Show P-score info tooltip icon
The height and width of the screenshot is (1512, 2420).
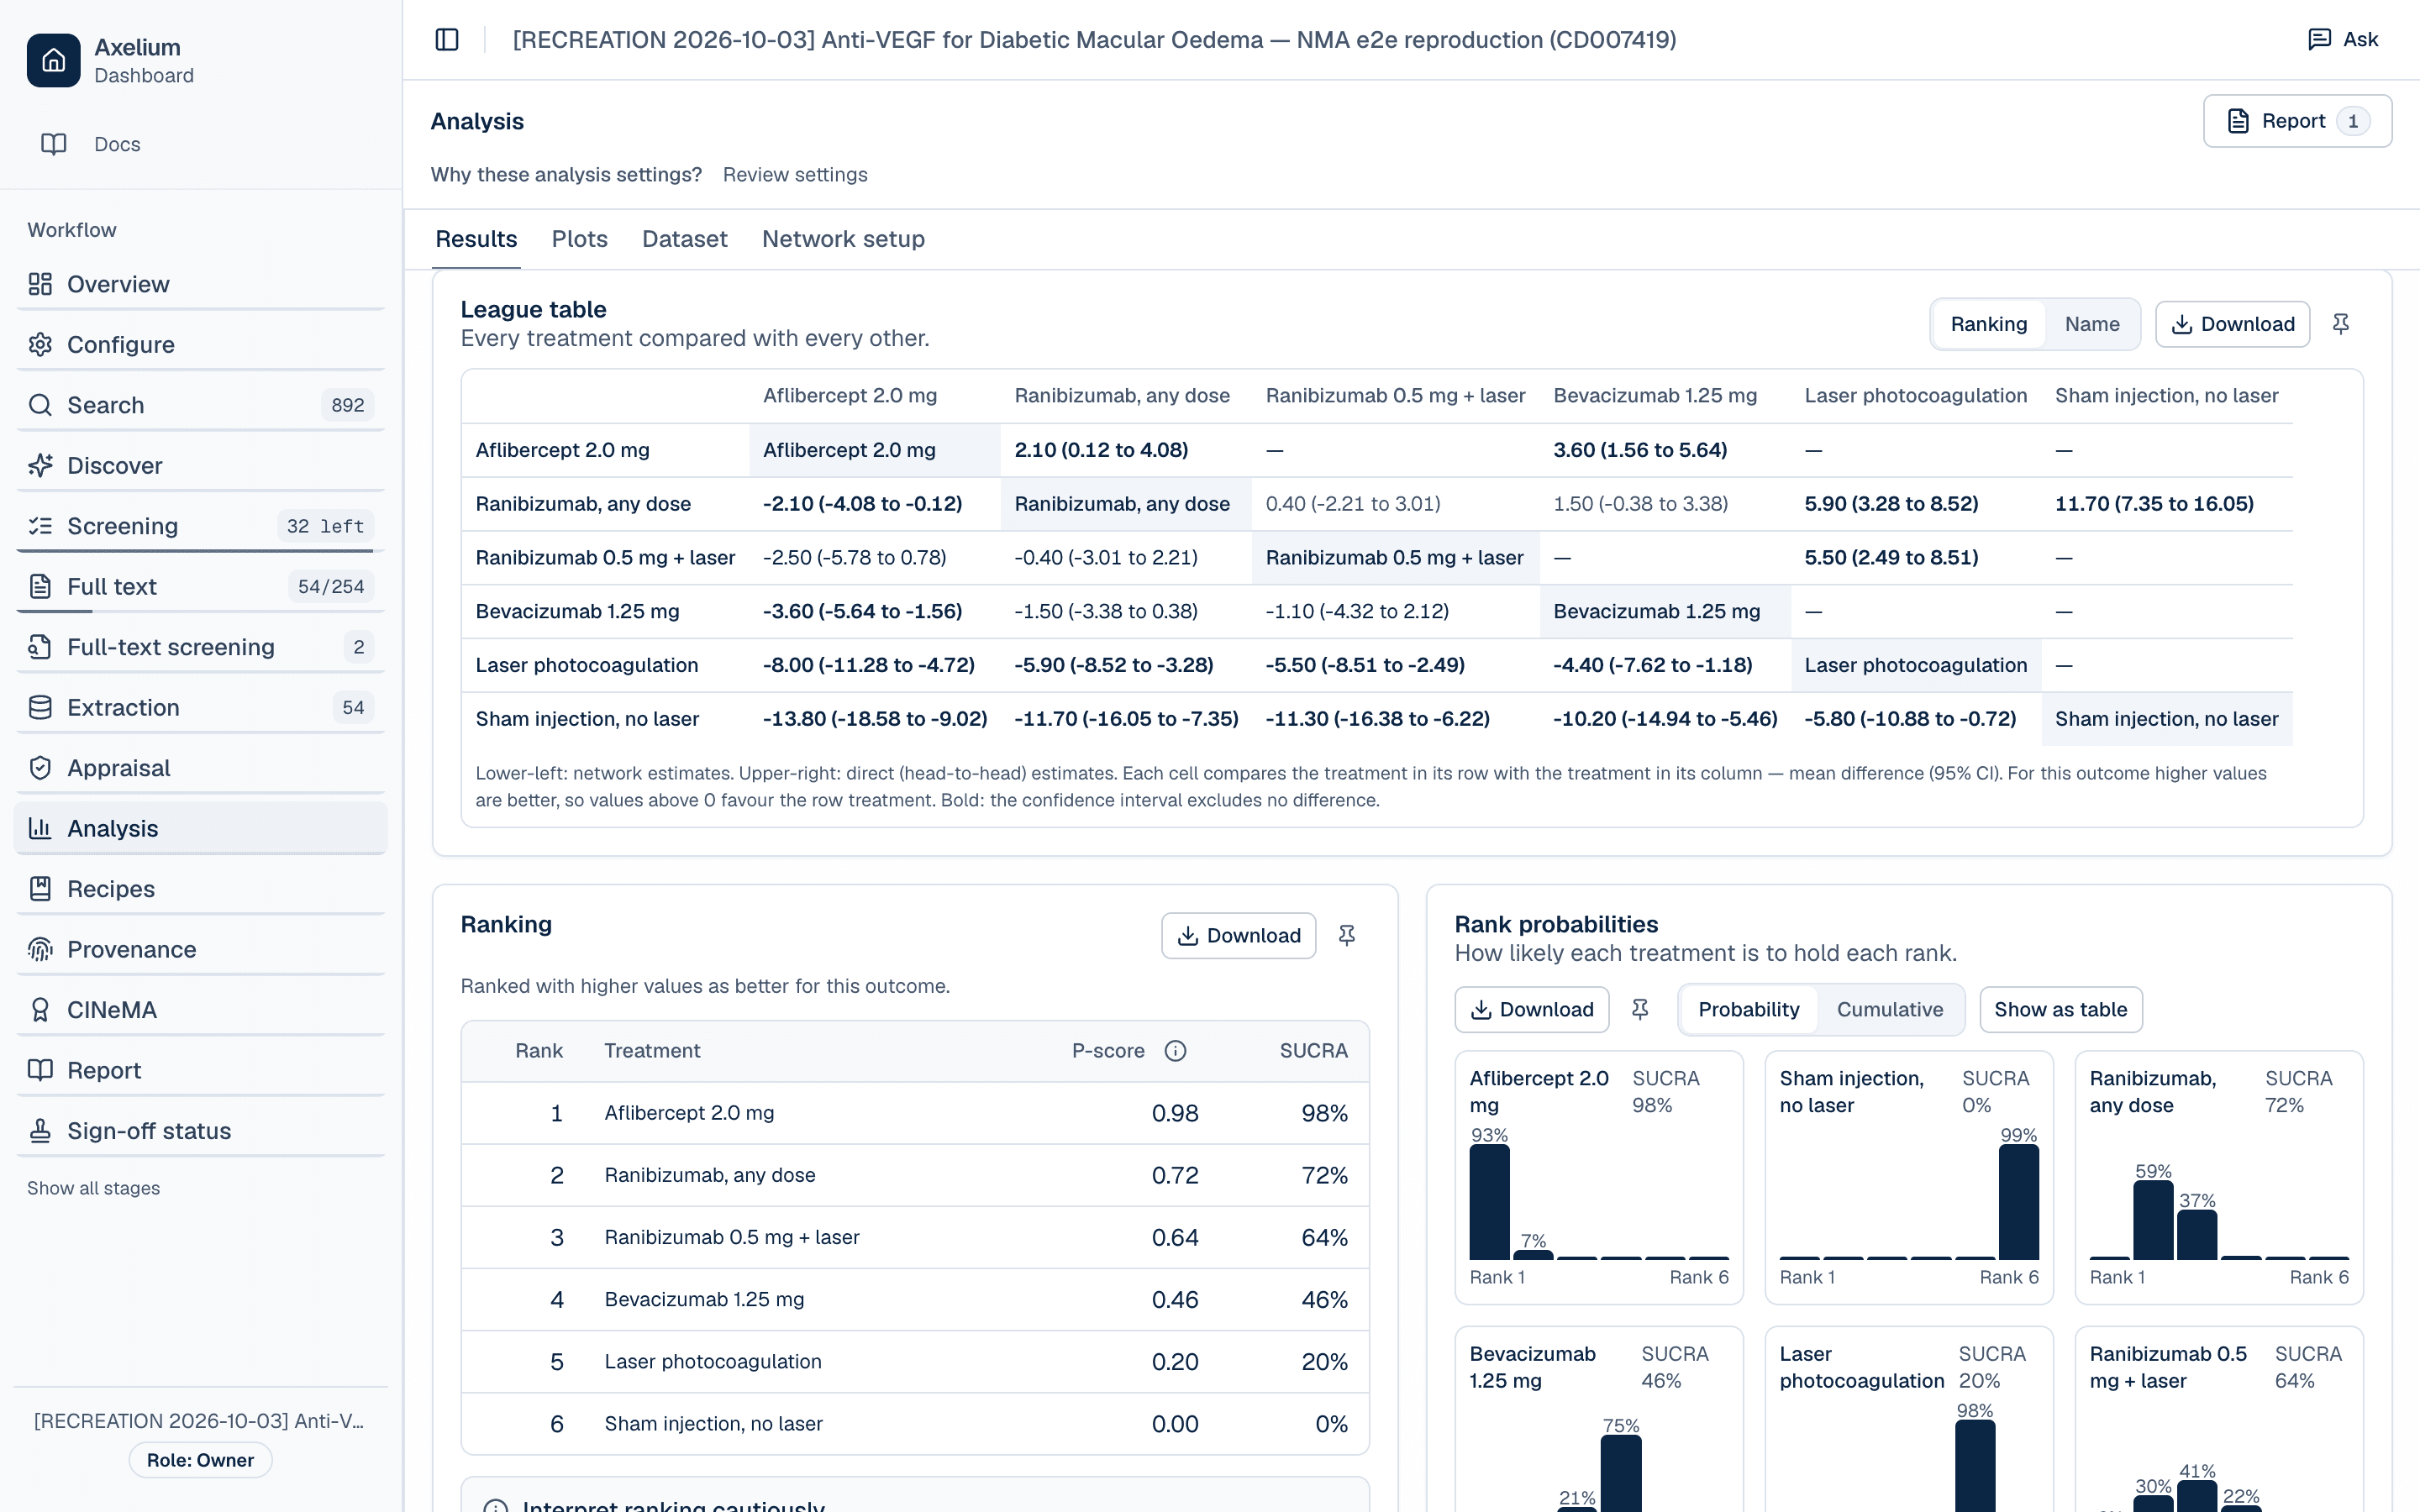click(x=1176, y=1051)
